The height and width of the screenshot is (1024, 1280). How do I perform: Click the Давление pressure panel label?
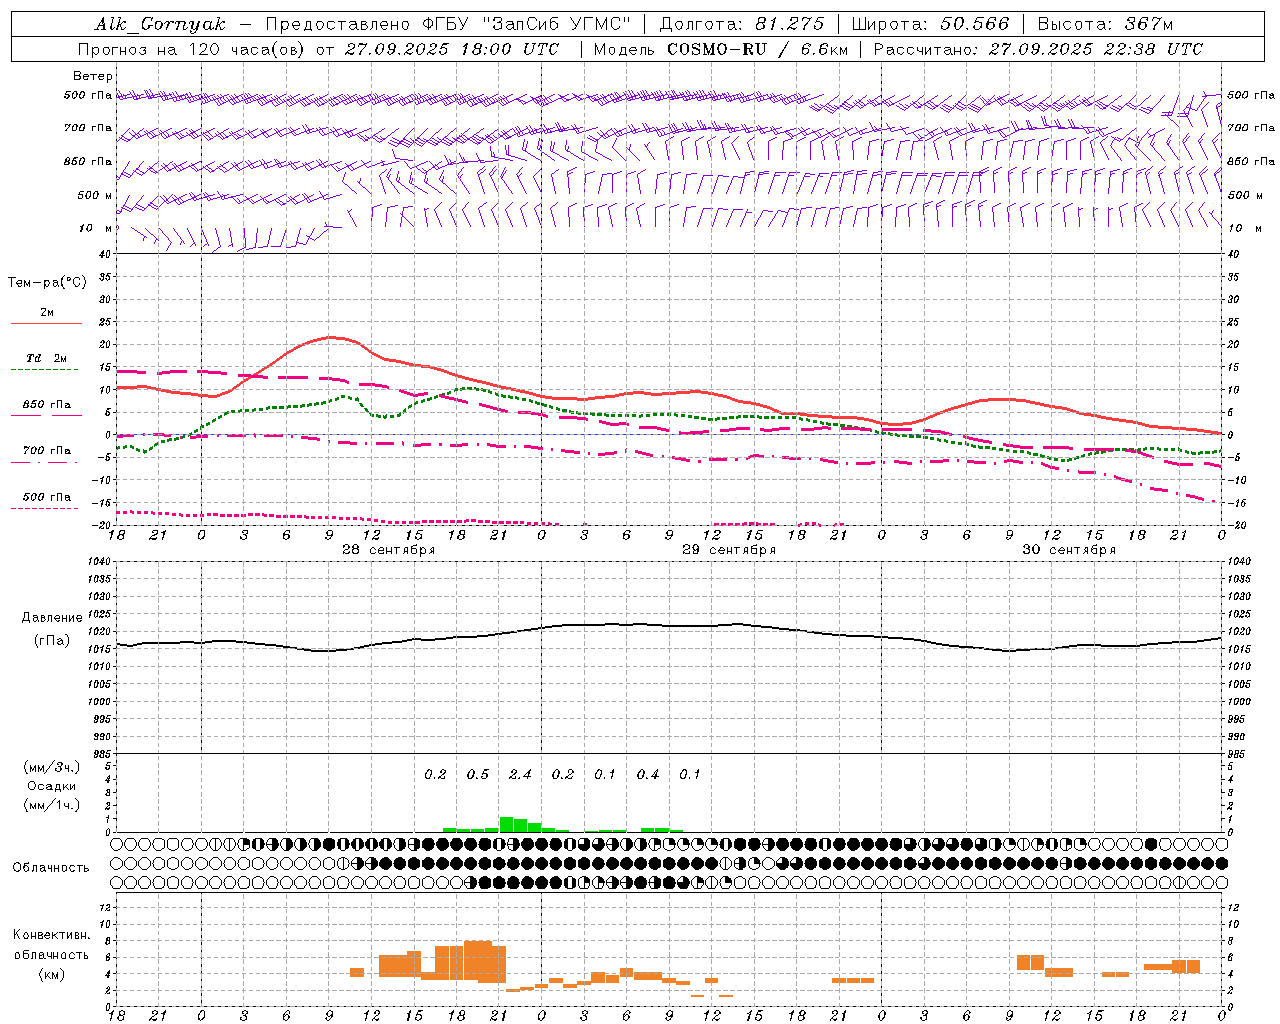tap(50, 618)
